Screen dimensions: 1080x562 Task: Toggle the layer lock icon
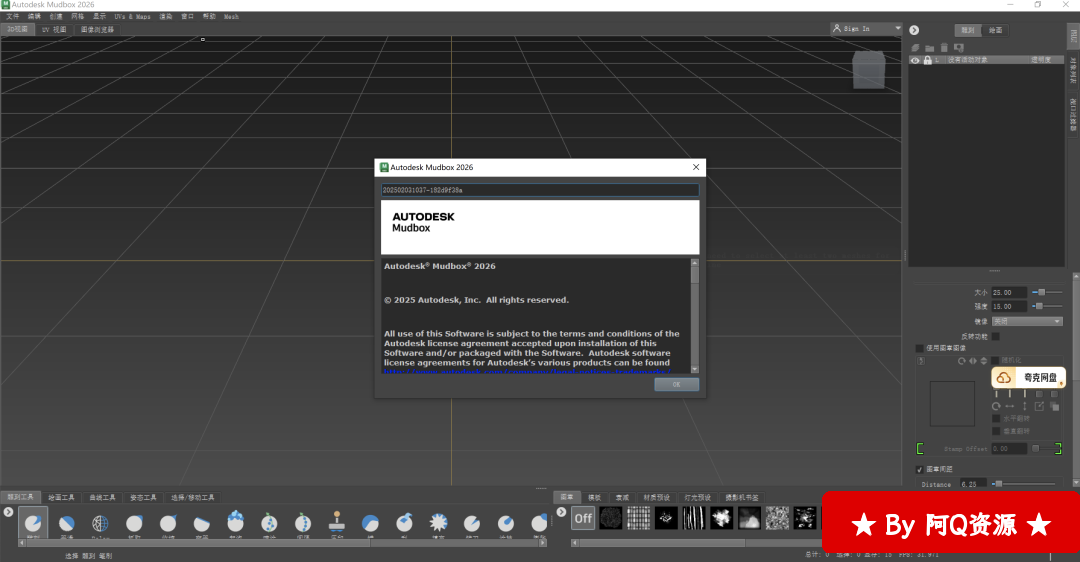click(928, 61)
